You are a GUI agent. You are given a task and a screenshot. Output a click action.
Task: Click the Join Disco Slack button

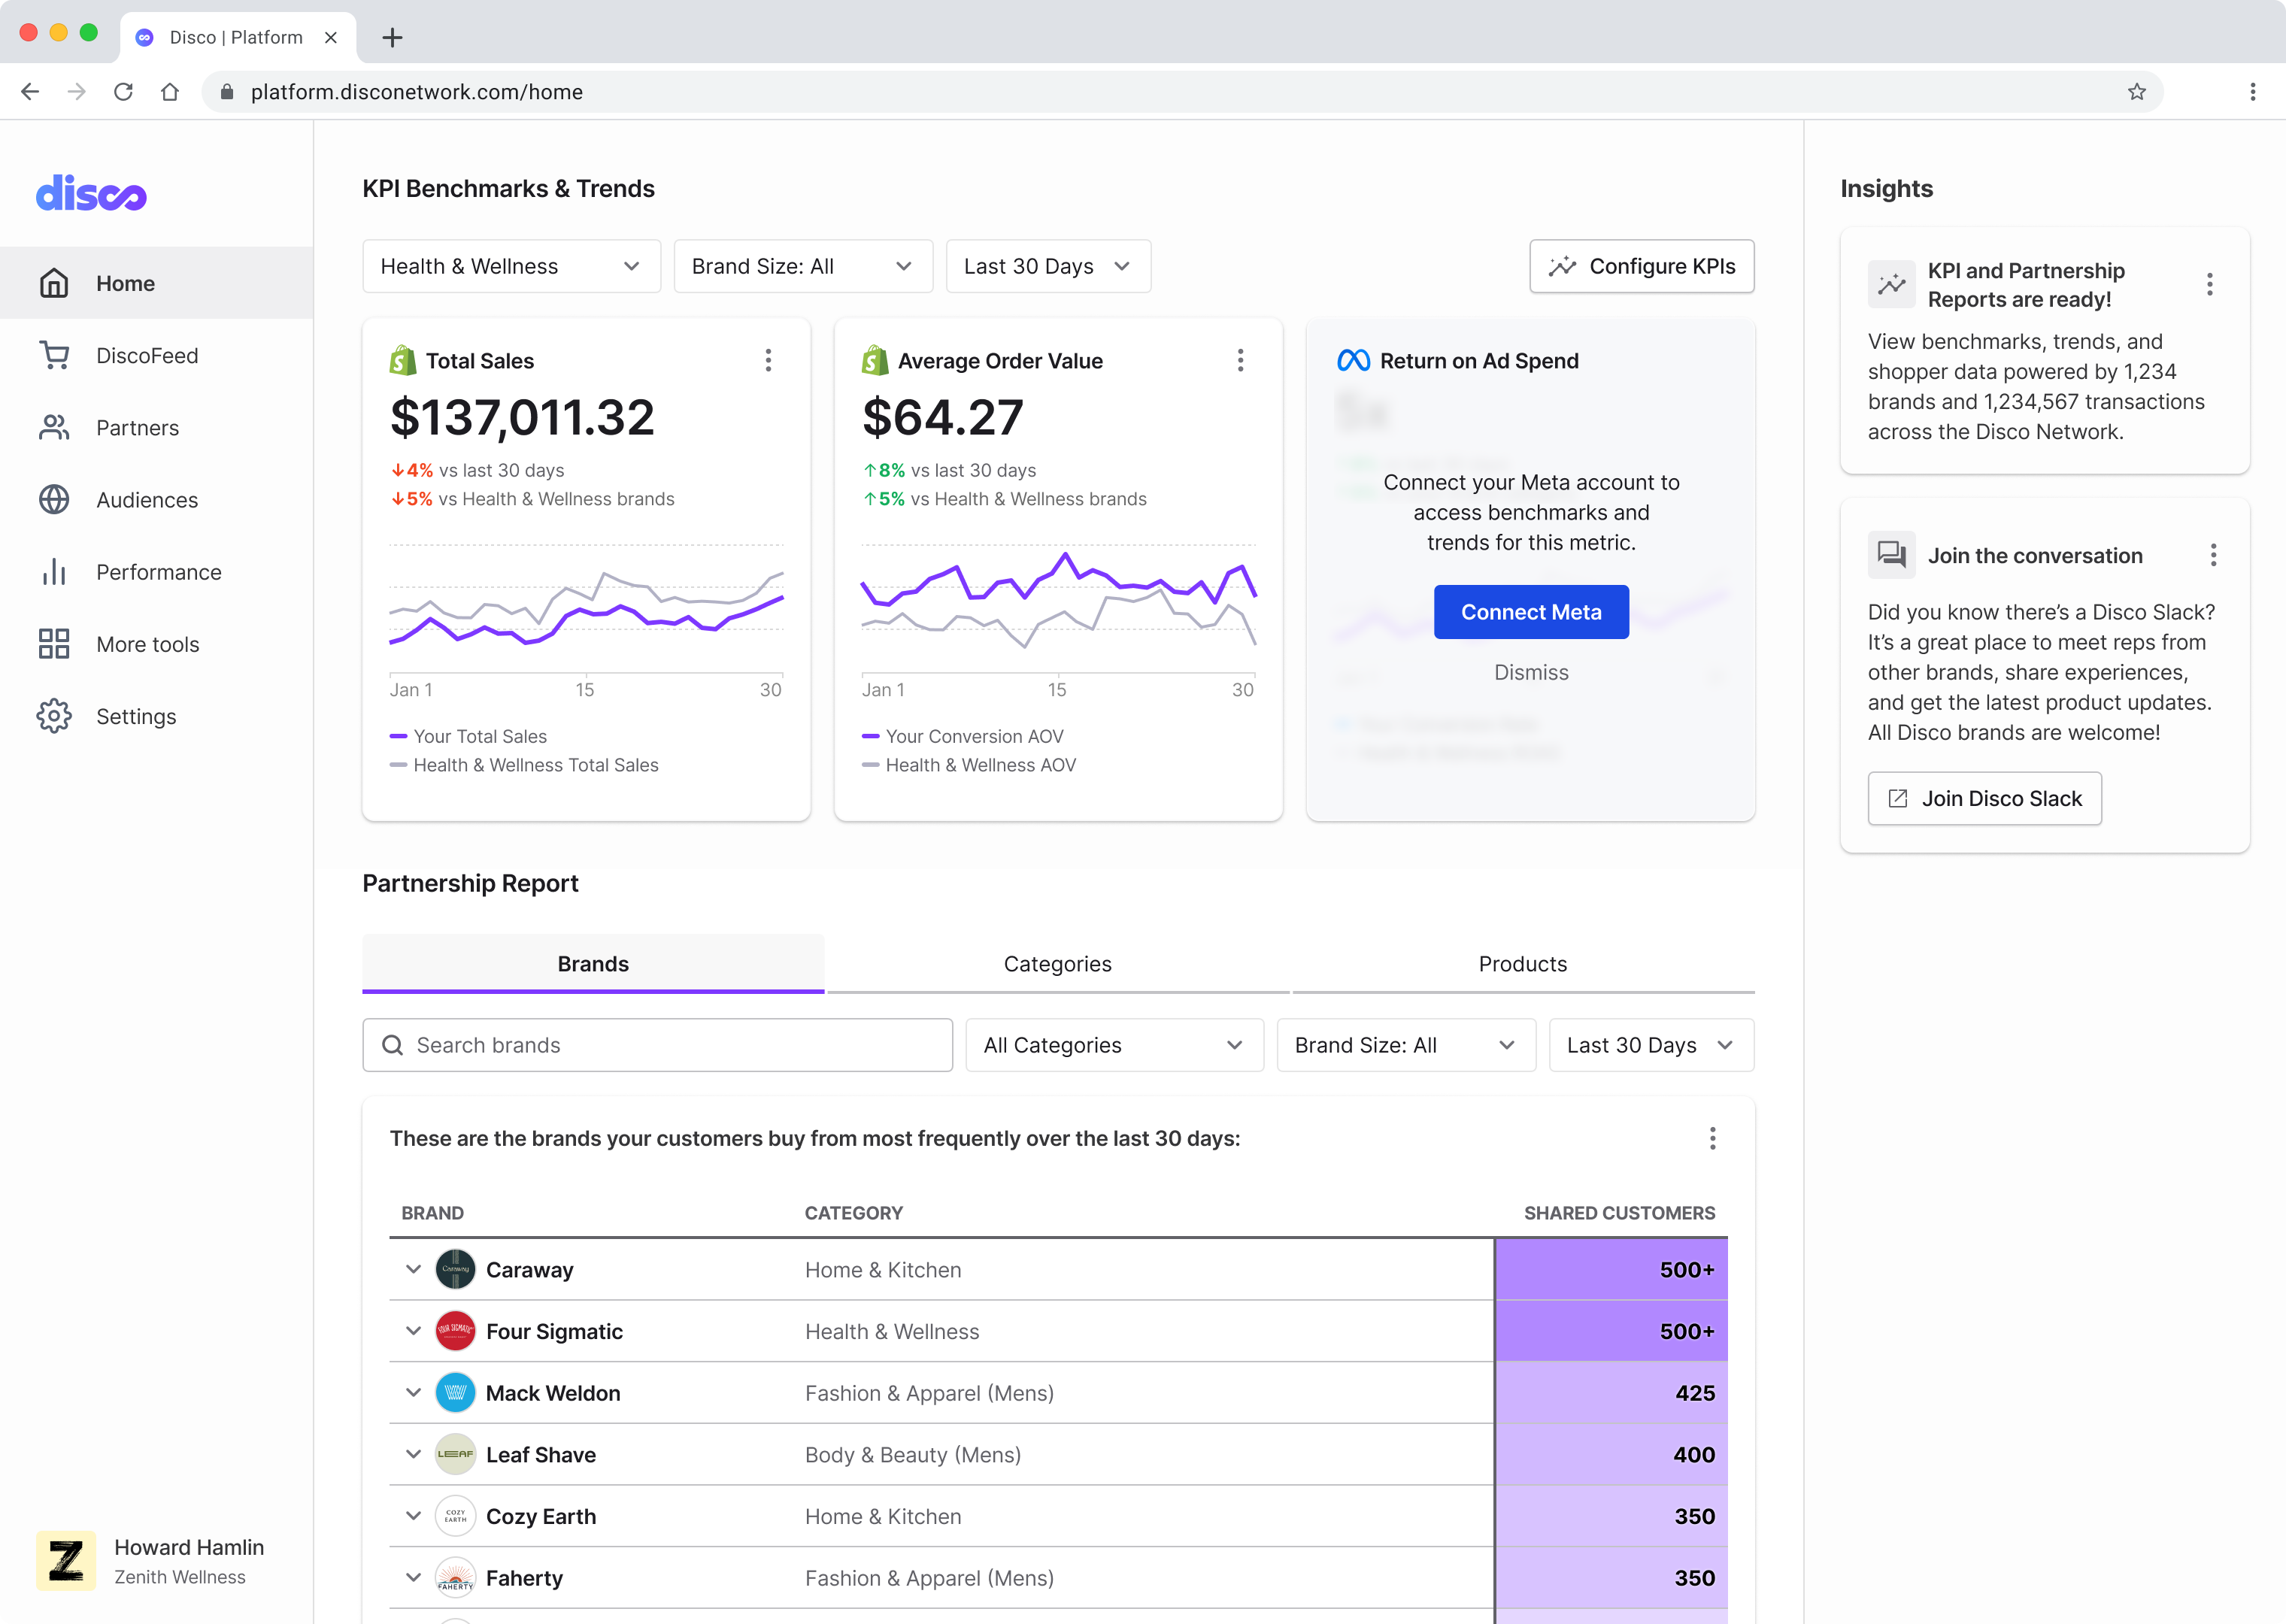1985,798
